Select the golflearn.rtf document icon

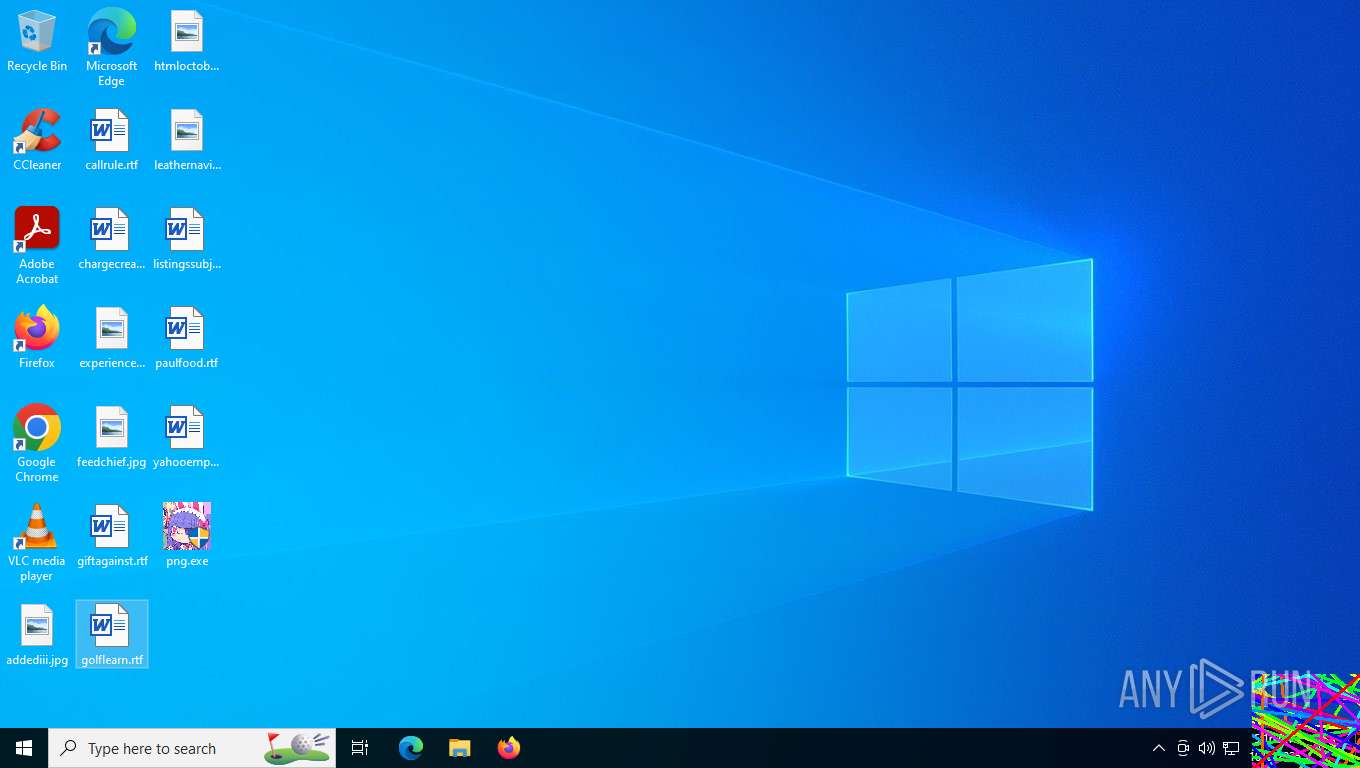point(111,634)
